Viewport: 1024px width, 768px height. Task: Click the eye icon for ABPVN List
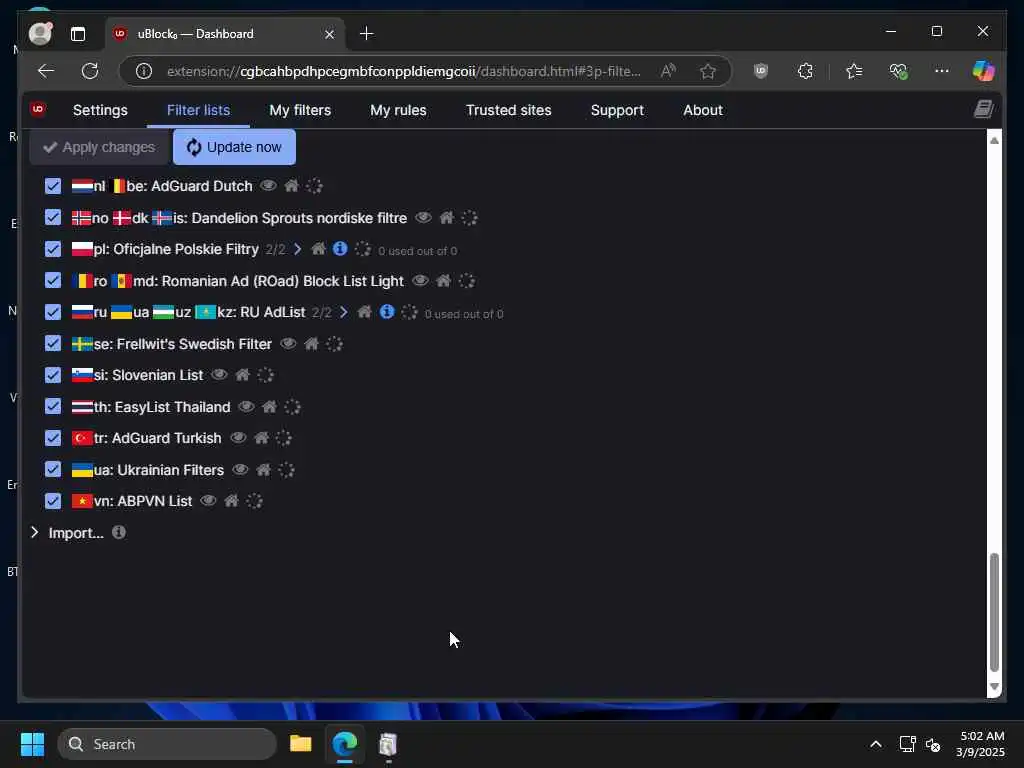pos(208,501)
